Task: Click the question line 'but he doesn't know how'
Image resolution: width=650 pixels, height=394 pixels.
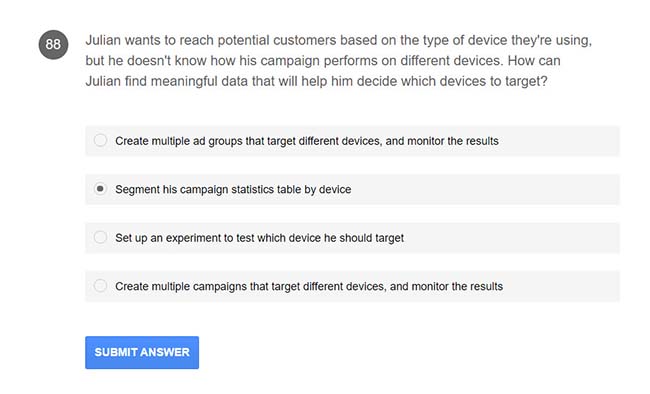Action: [x=323, y=61]
